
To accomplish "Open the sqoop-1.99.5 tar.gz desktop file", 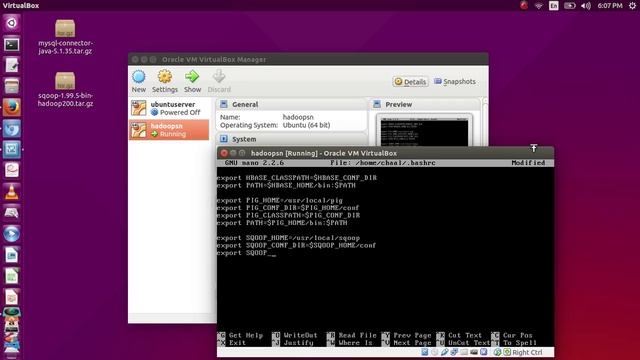I will click(x=65, y=89).
